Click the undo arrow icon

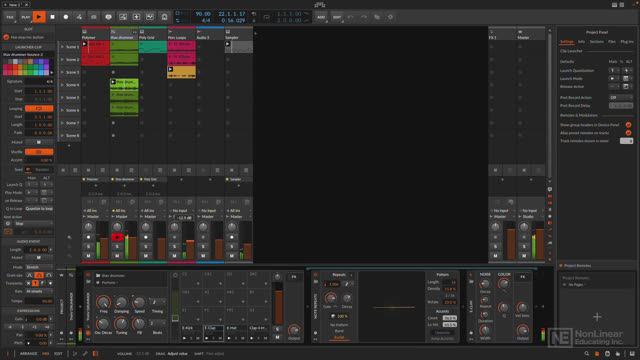click(351, 17)
